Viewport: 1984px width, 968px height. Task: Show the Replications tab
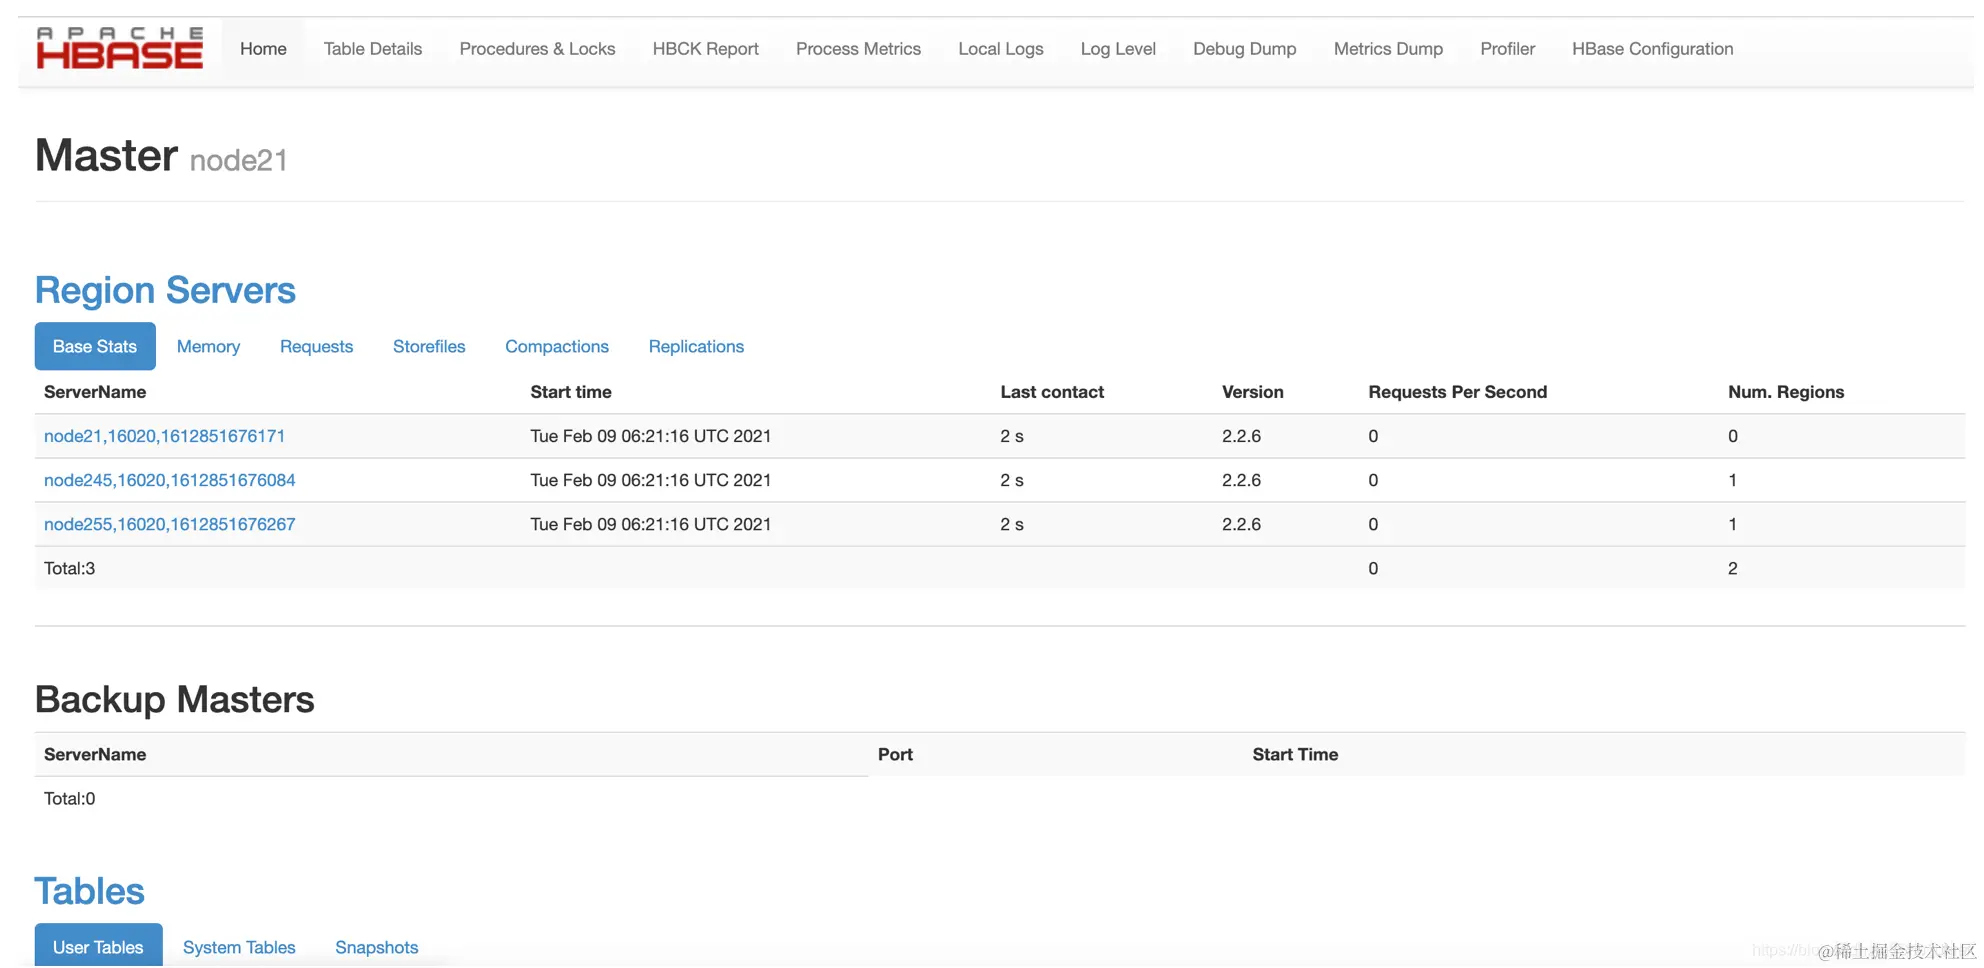click(696, 346)
